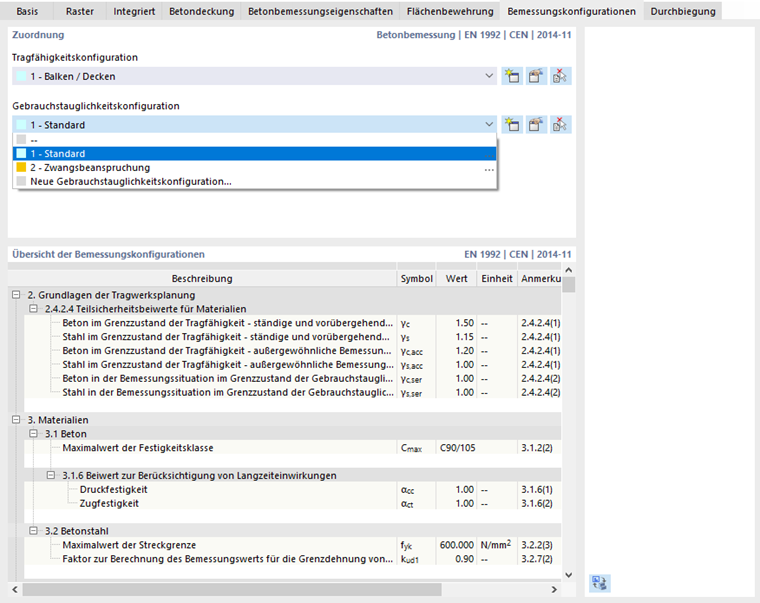
Task: Switch to the Durchbiegung tab
Action: tap(683, 11)
